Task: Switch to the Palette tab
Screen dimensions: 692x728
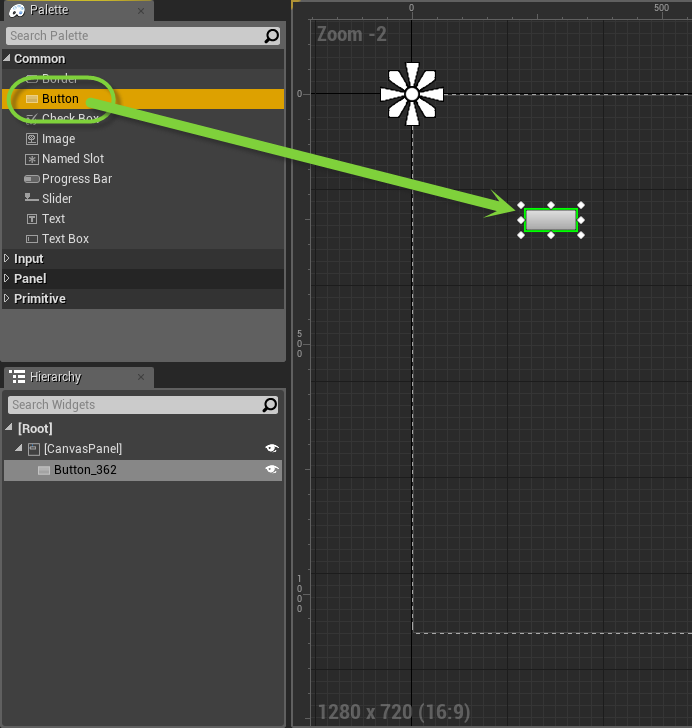Action: pyautogui.click(x=79, y=10)
